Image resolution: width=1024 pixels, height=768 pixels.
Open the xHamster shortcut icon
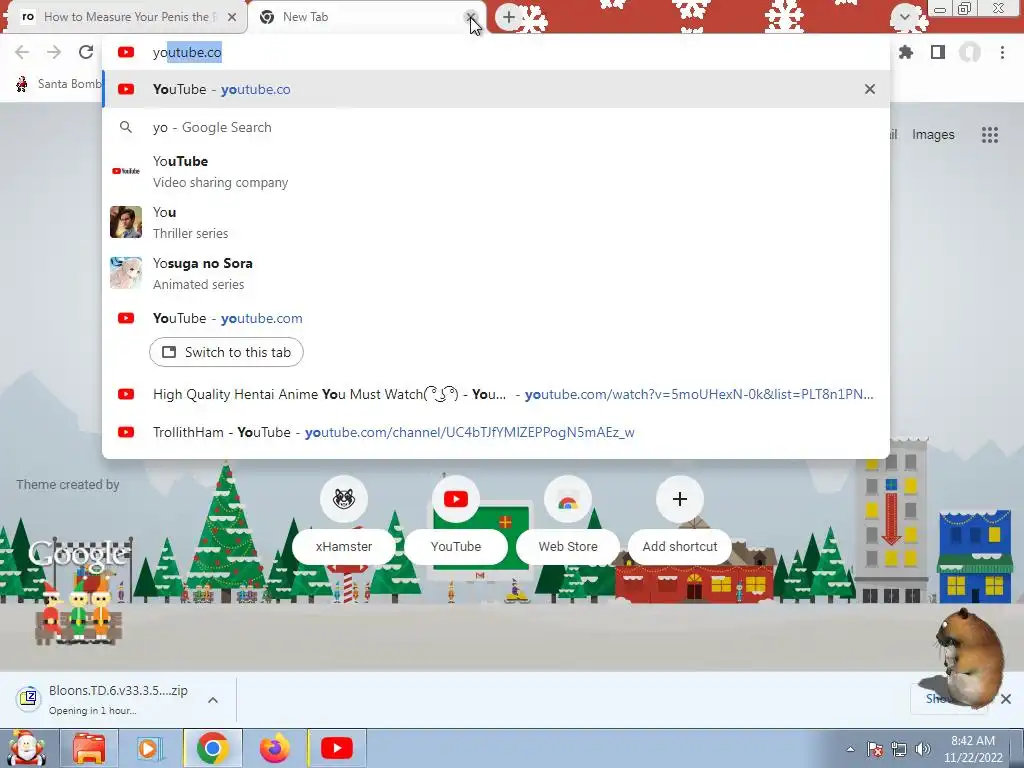point(344,499)
